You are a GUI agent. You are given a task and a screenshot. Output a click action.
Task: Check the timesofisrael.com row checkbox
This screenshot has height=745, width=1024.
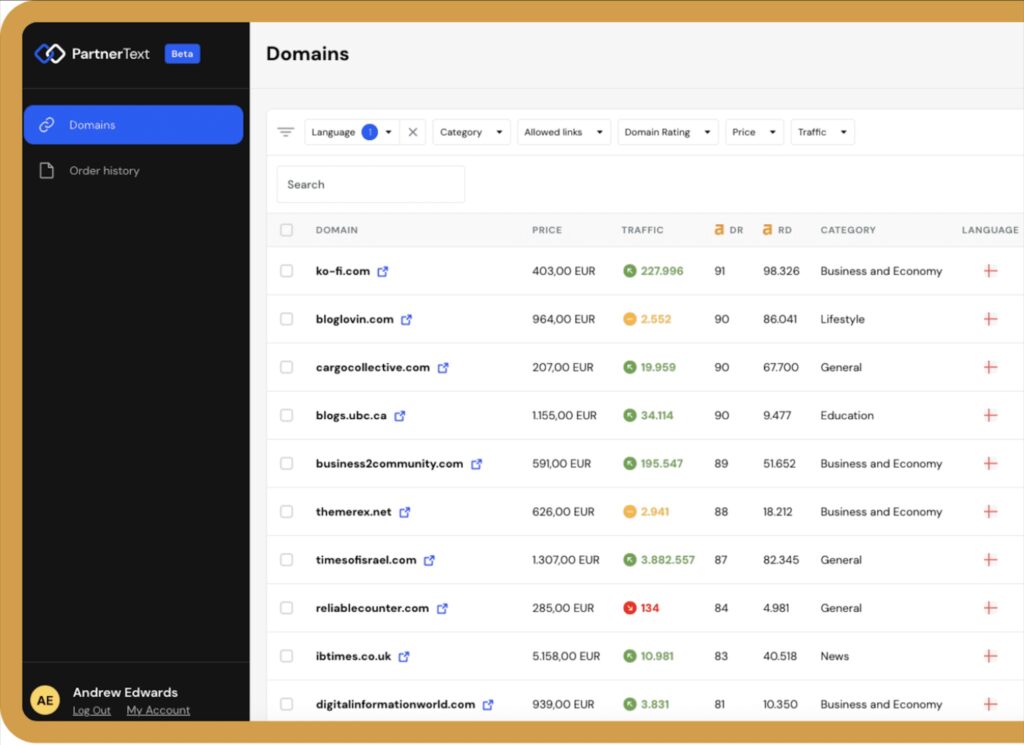click(286, 560)
